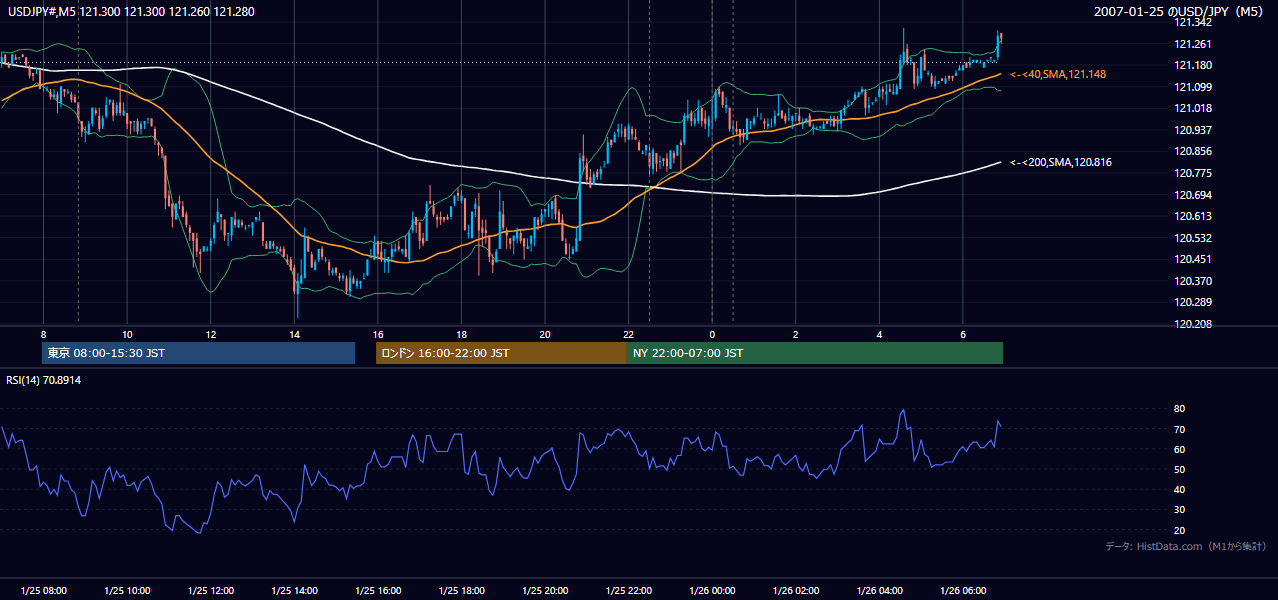The image size is (1278, 600).
Task: Click bottom time label 1/26 02:00
Action: click(796, 591)
